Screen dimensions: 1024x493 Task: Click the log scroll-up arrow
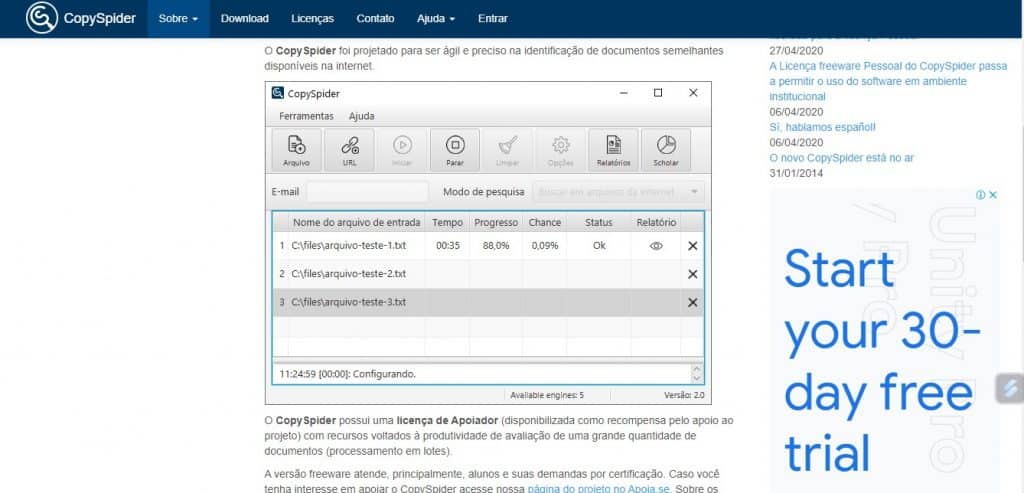[x=697, y=369]
